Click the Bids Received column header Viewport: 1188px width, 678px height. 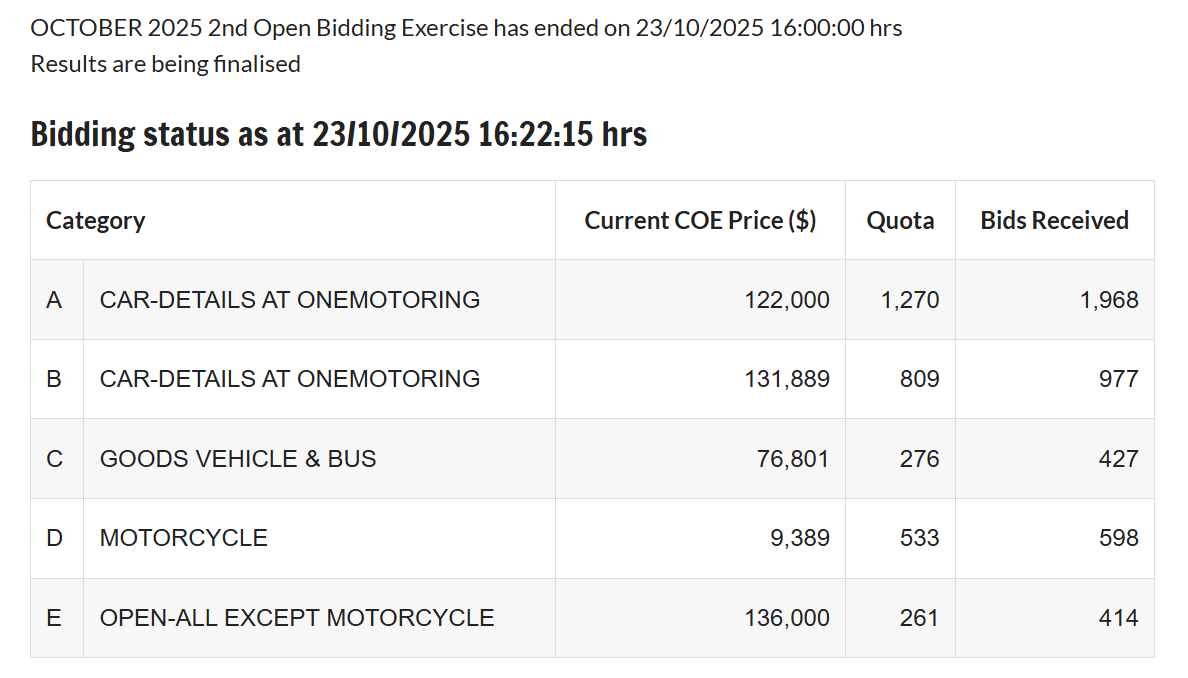point(1054,220)
